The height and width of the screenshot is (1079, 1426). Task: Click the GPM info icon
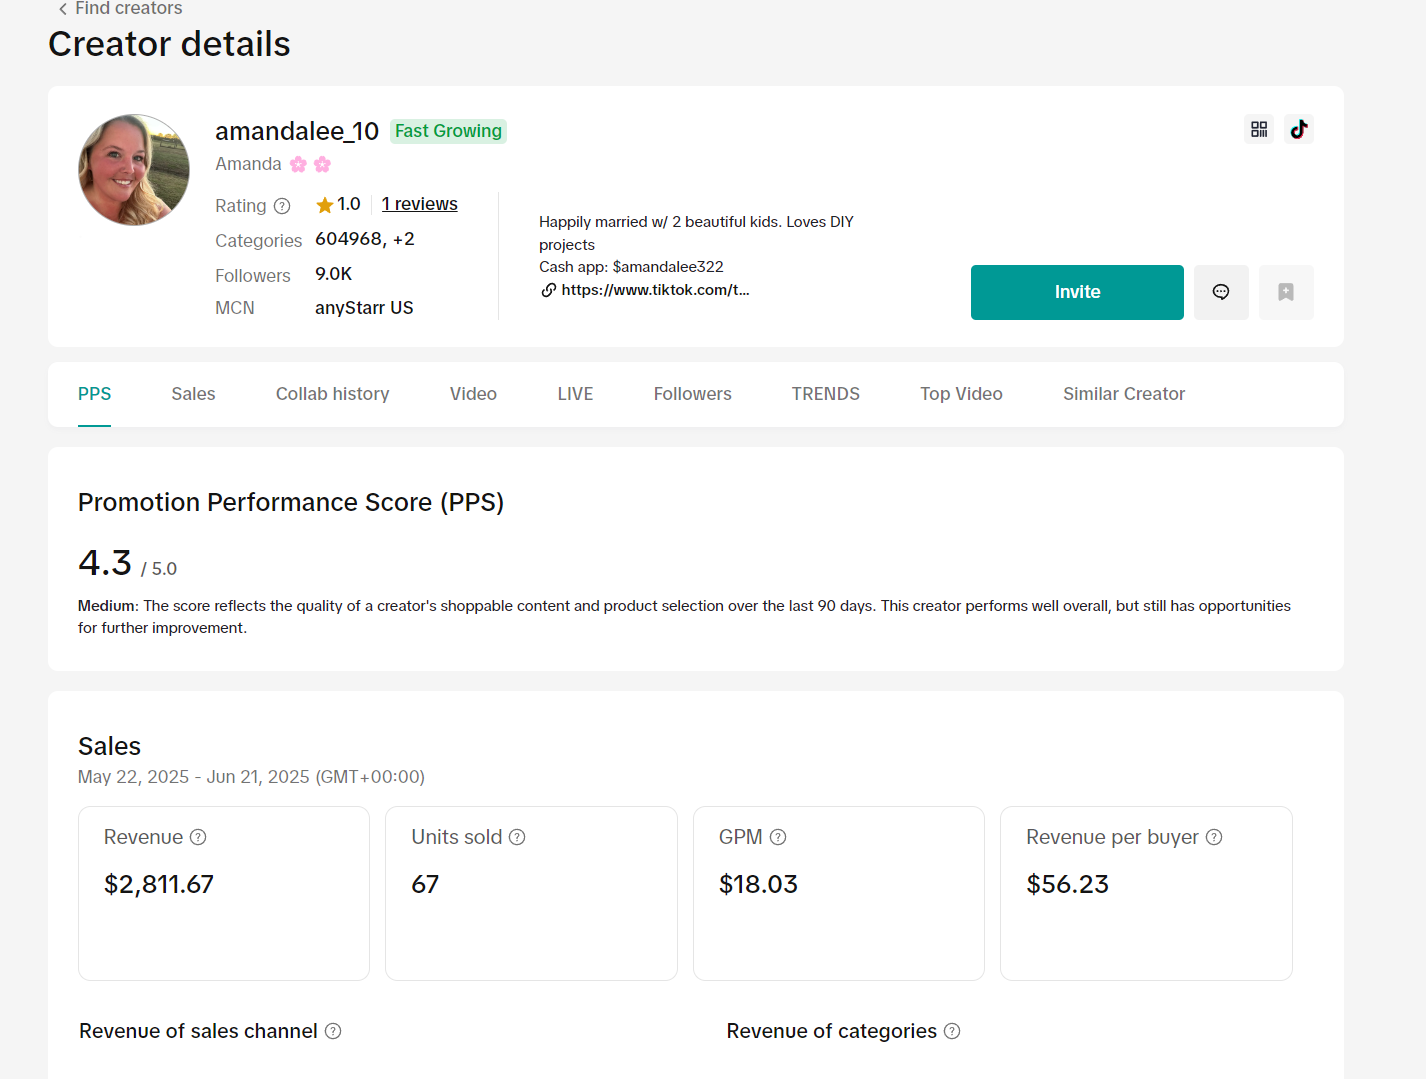point(778,837)
